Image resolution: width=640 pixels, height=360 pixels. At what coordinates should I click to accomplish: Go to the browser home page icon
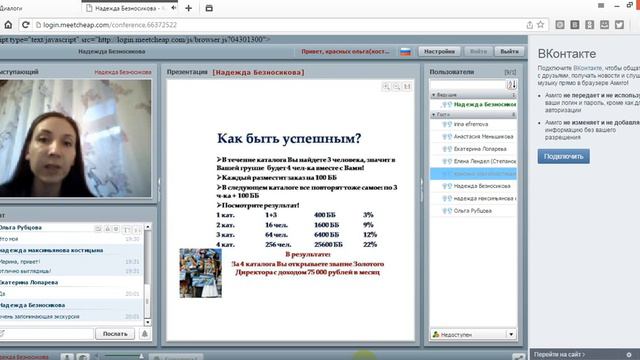8,24
